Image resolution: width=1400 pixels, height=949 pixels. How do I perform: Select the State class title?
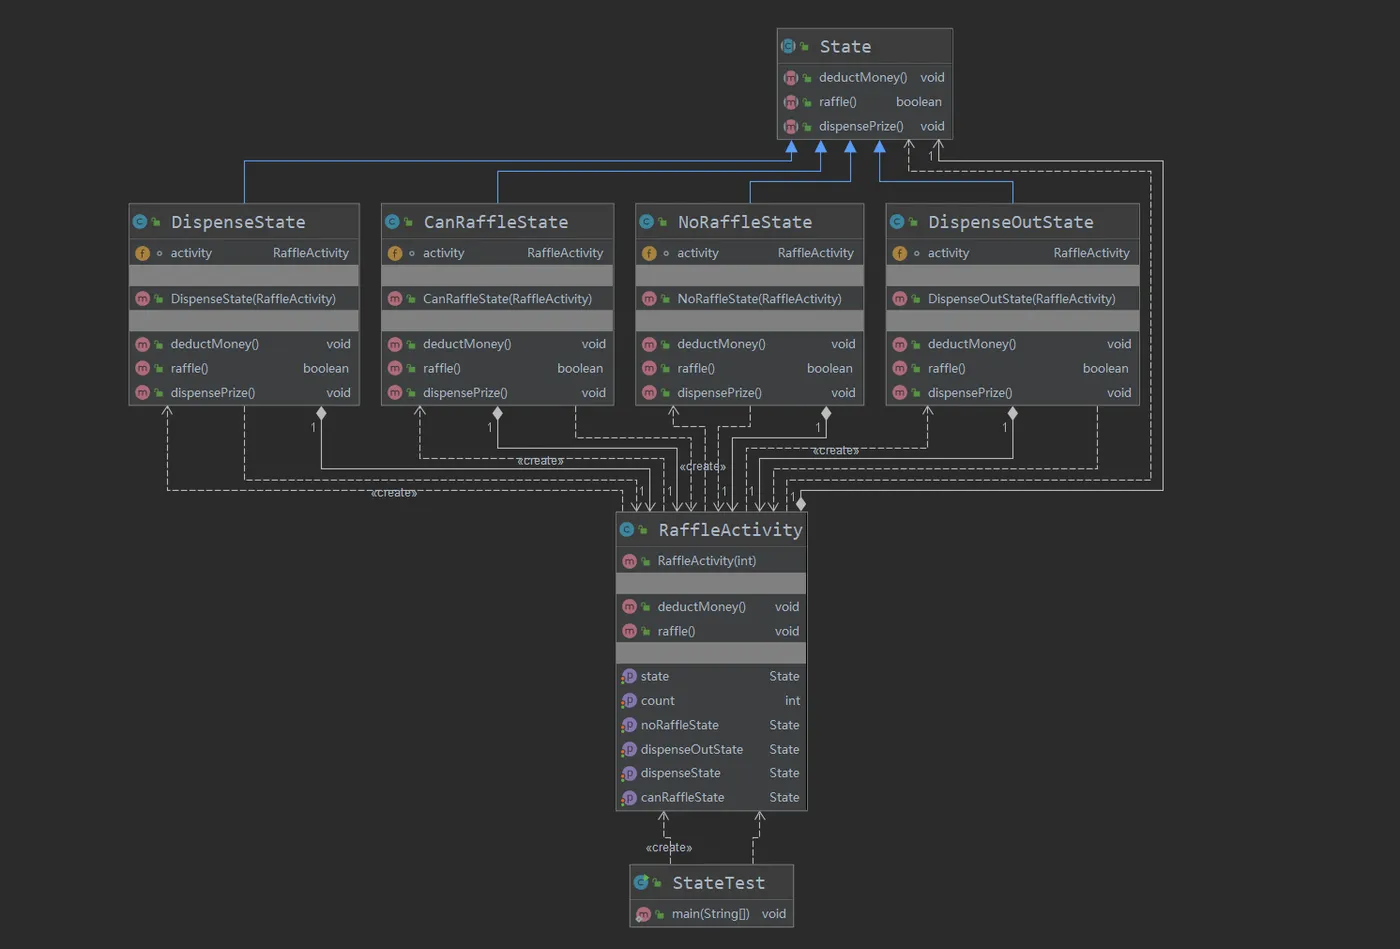(x=845, y=46)
